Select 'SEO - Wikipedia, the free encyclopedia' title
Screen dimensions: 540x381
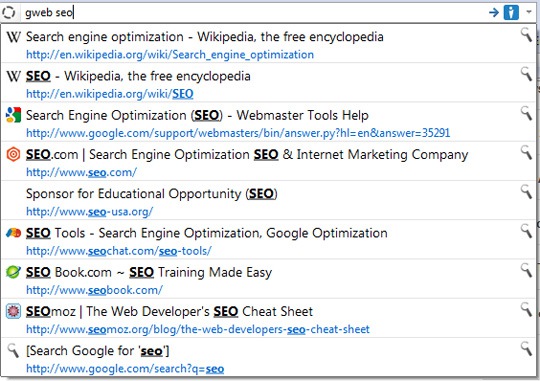pos(138,76)
